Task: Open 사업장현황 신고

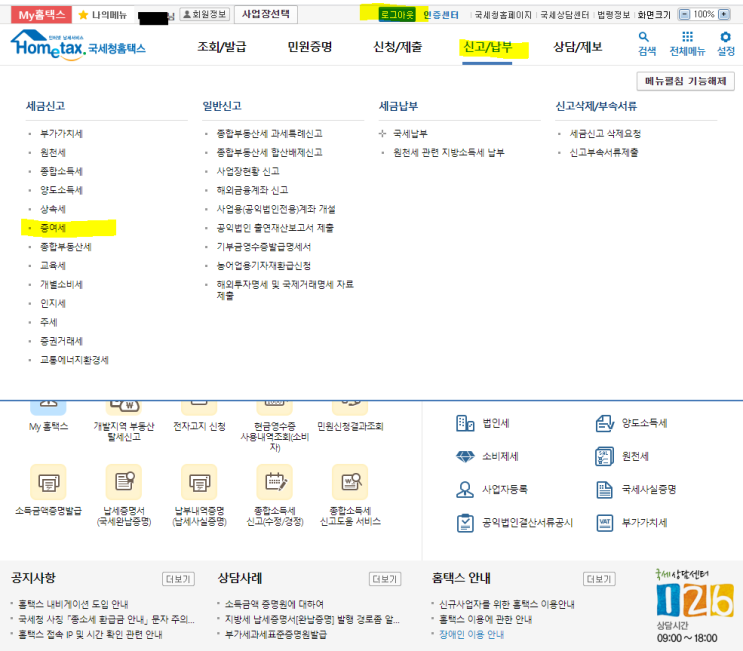Action: tap(248, 171)
